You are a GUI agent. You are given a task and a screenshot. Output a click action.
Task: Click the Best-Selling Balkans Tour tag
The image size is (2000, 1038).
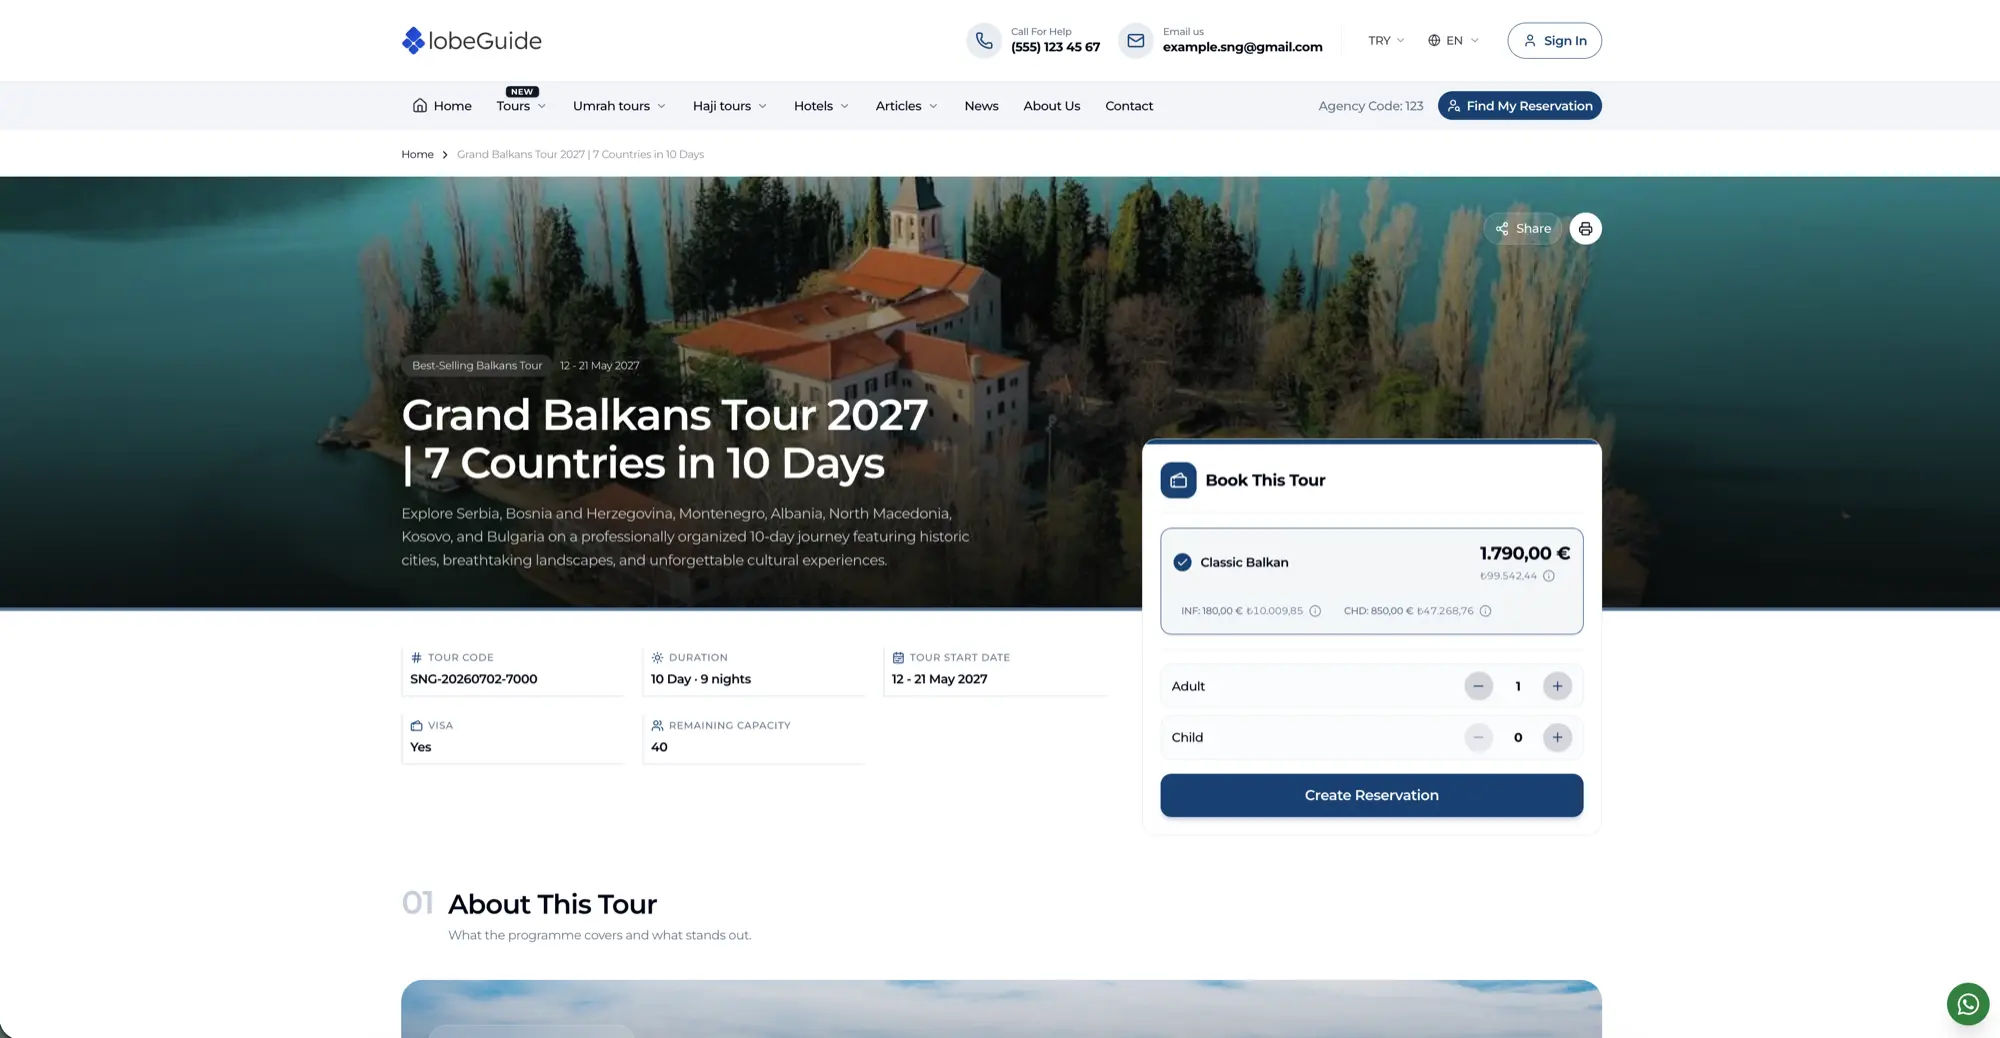[x=477, y=366]
